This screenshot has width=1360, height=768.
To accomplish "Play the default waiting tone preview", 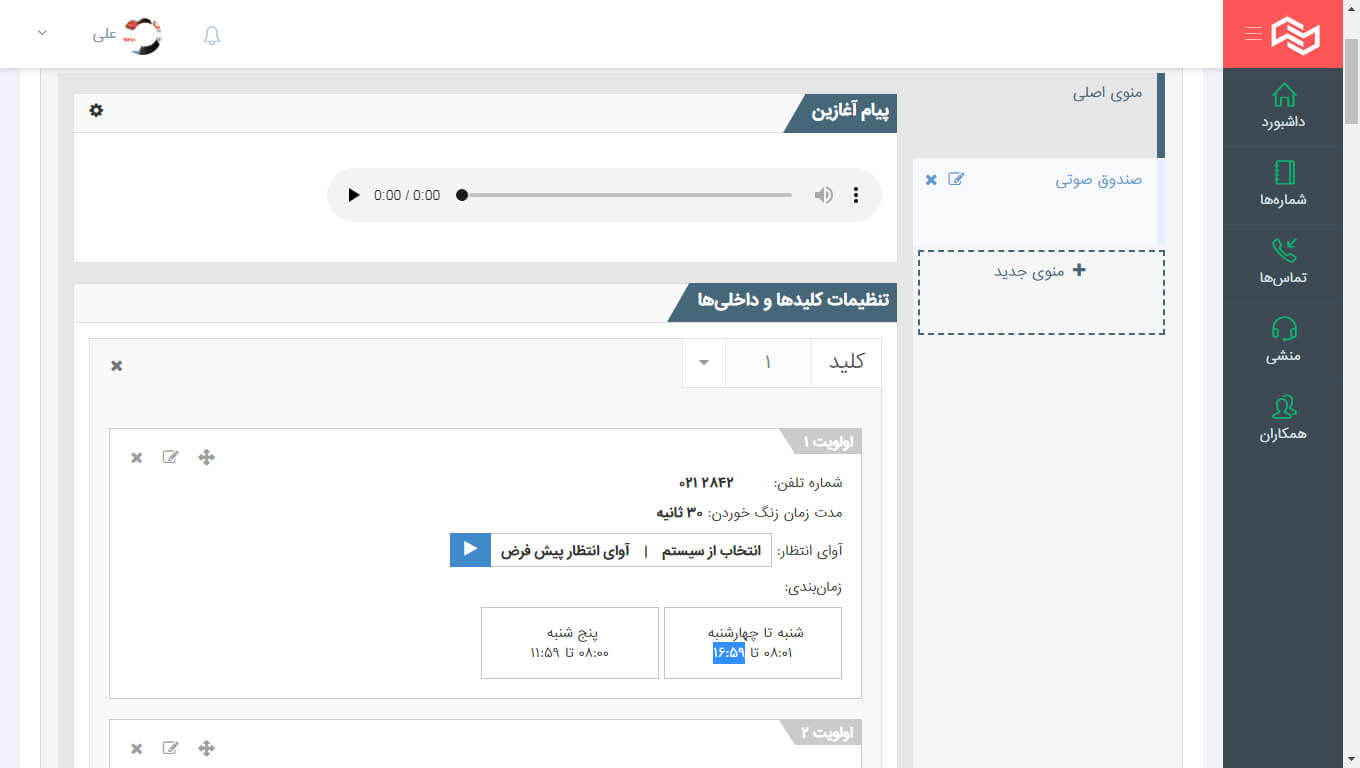I will click(x=470, y=550).
